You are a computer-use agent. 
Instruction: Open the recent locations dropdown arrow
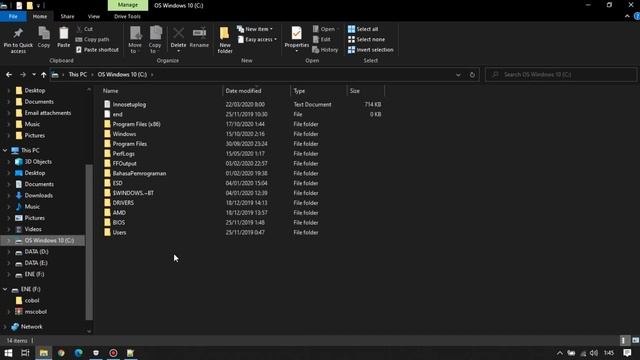pyautogui.click(x=33, y=75)
